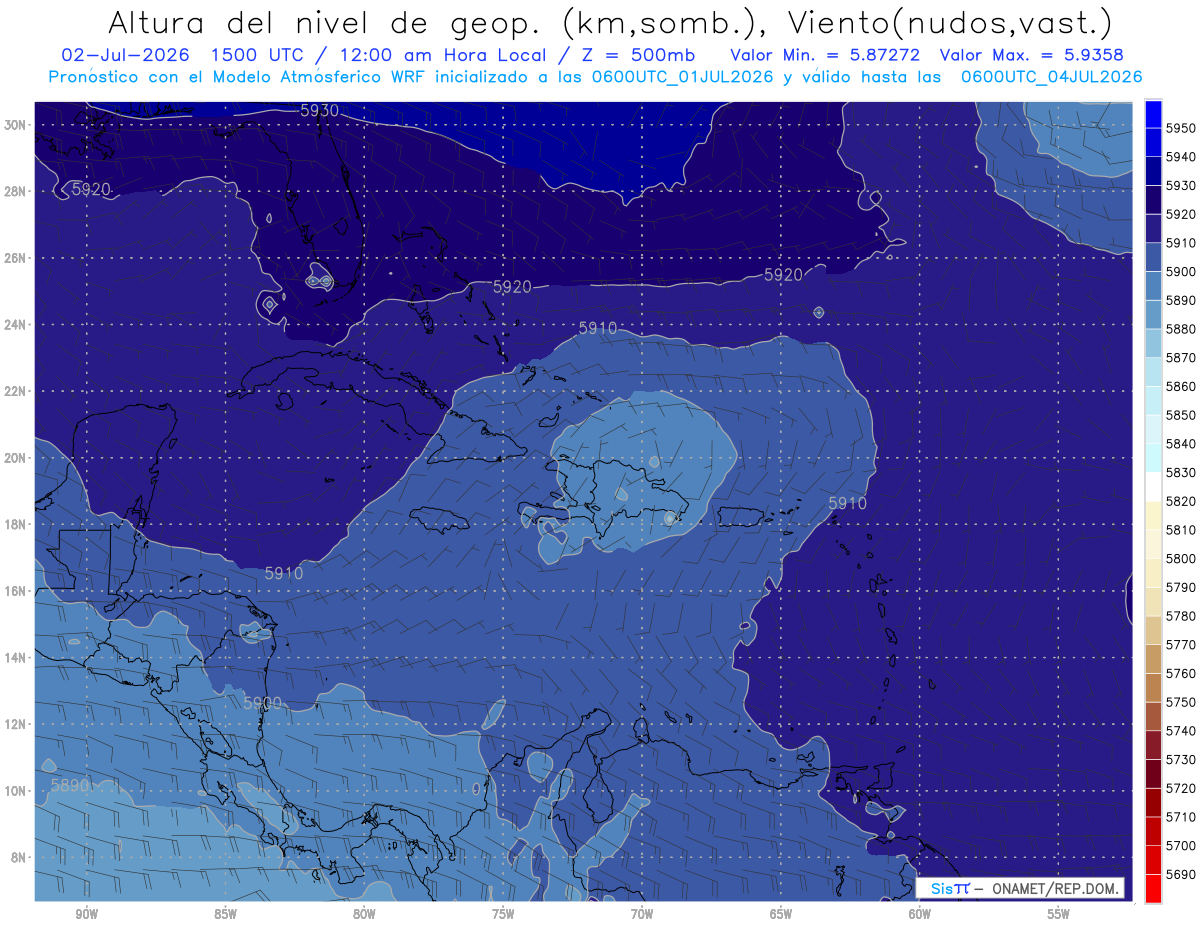Click the "Valor Min. = 5.87272" text
The height and width of the screenshot is (927, 1200).
825,55
